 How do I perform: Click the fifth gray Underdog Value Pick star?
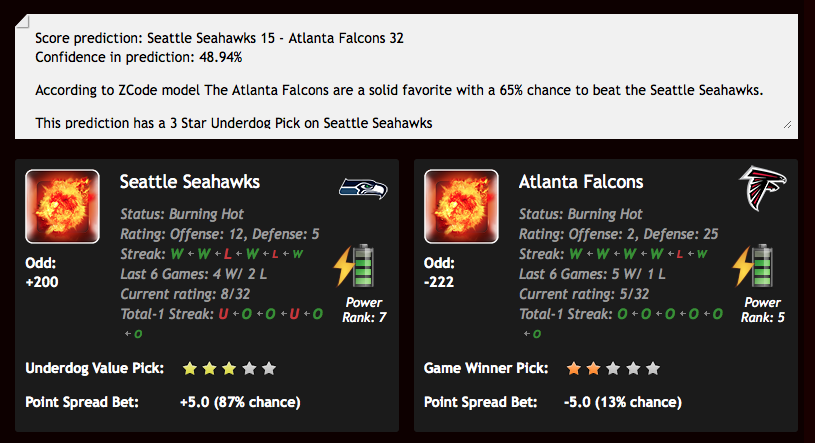click(269, 369)
